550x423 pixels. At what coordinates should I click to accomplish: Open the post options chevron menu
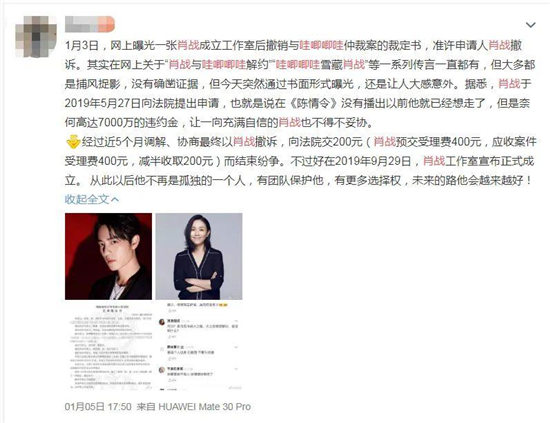530,25
